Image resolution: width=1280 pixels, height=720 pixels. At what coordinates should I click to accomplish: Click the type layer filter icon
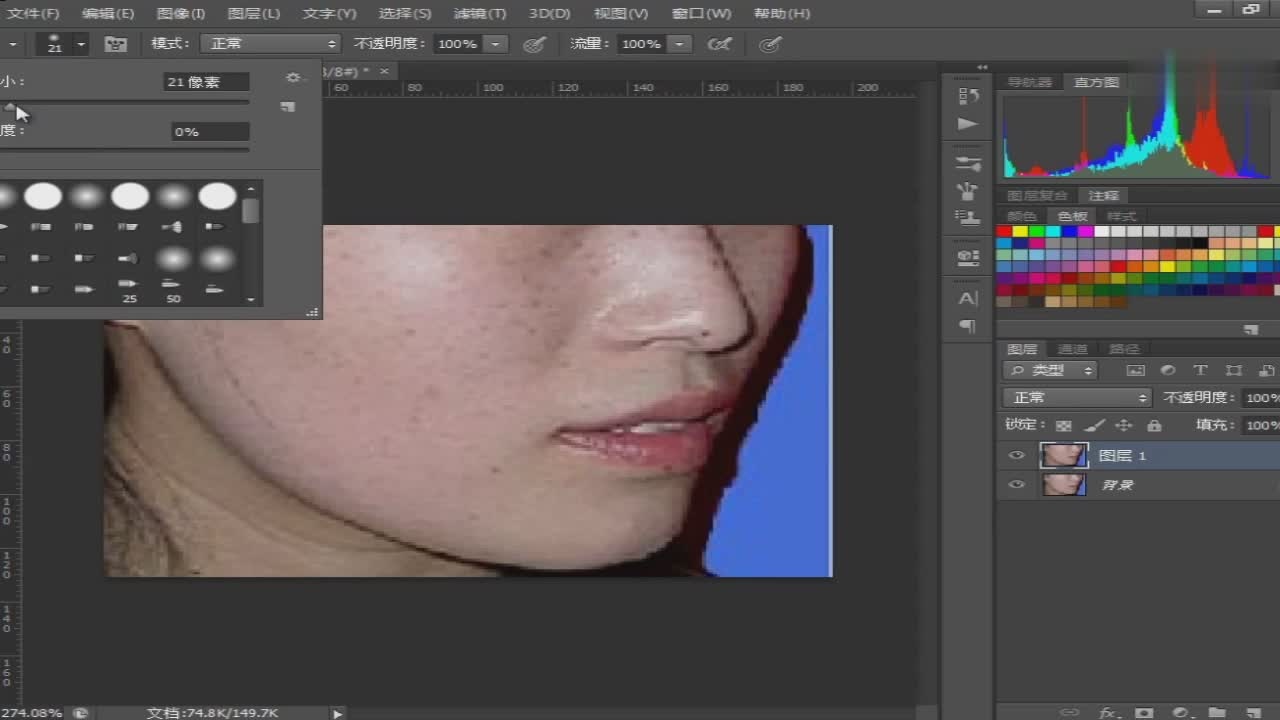tap(1201, 370)
